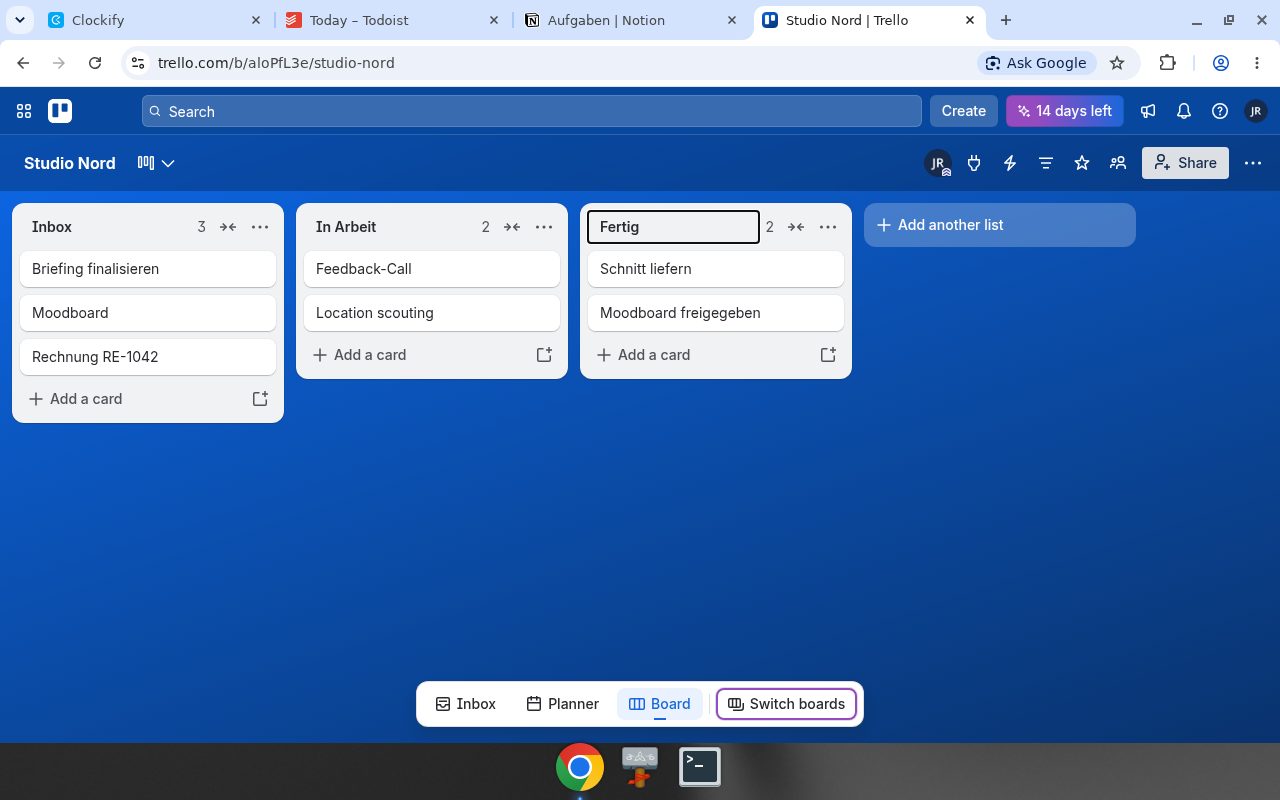Open the Inbox list actions menu
This screenshot has width=1280, height=800.
[x=260, y=227]
